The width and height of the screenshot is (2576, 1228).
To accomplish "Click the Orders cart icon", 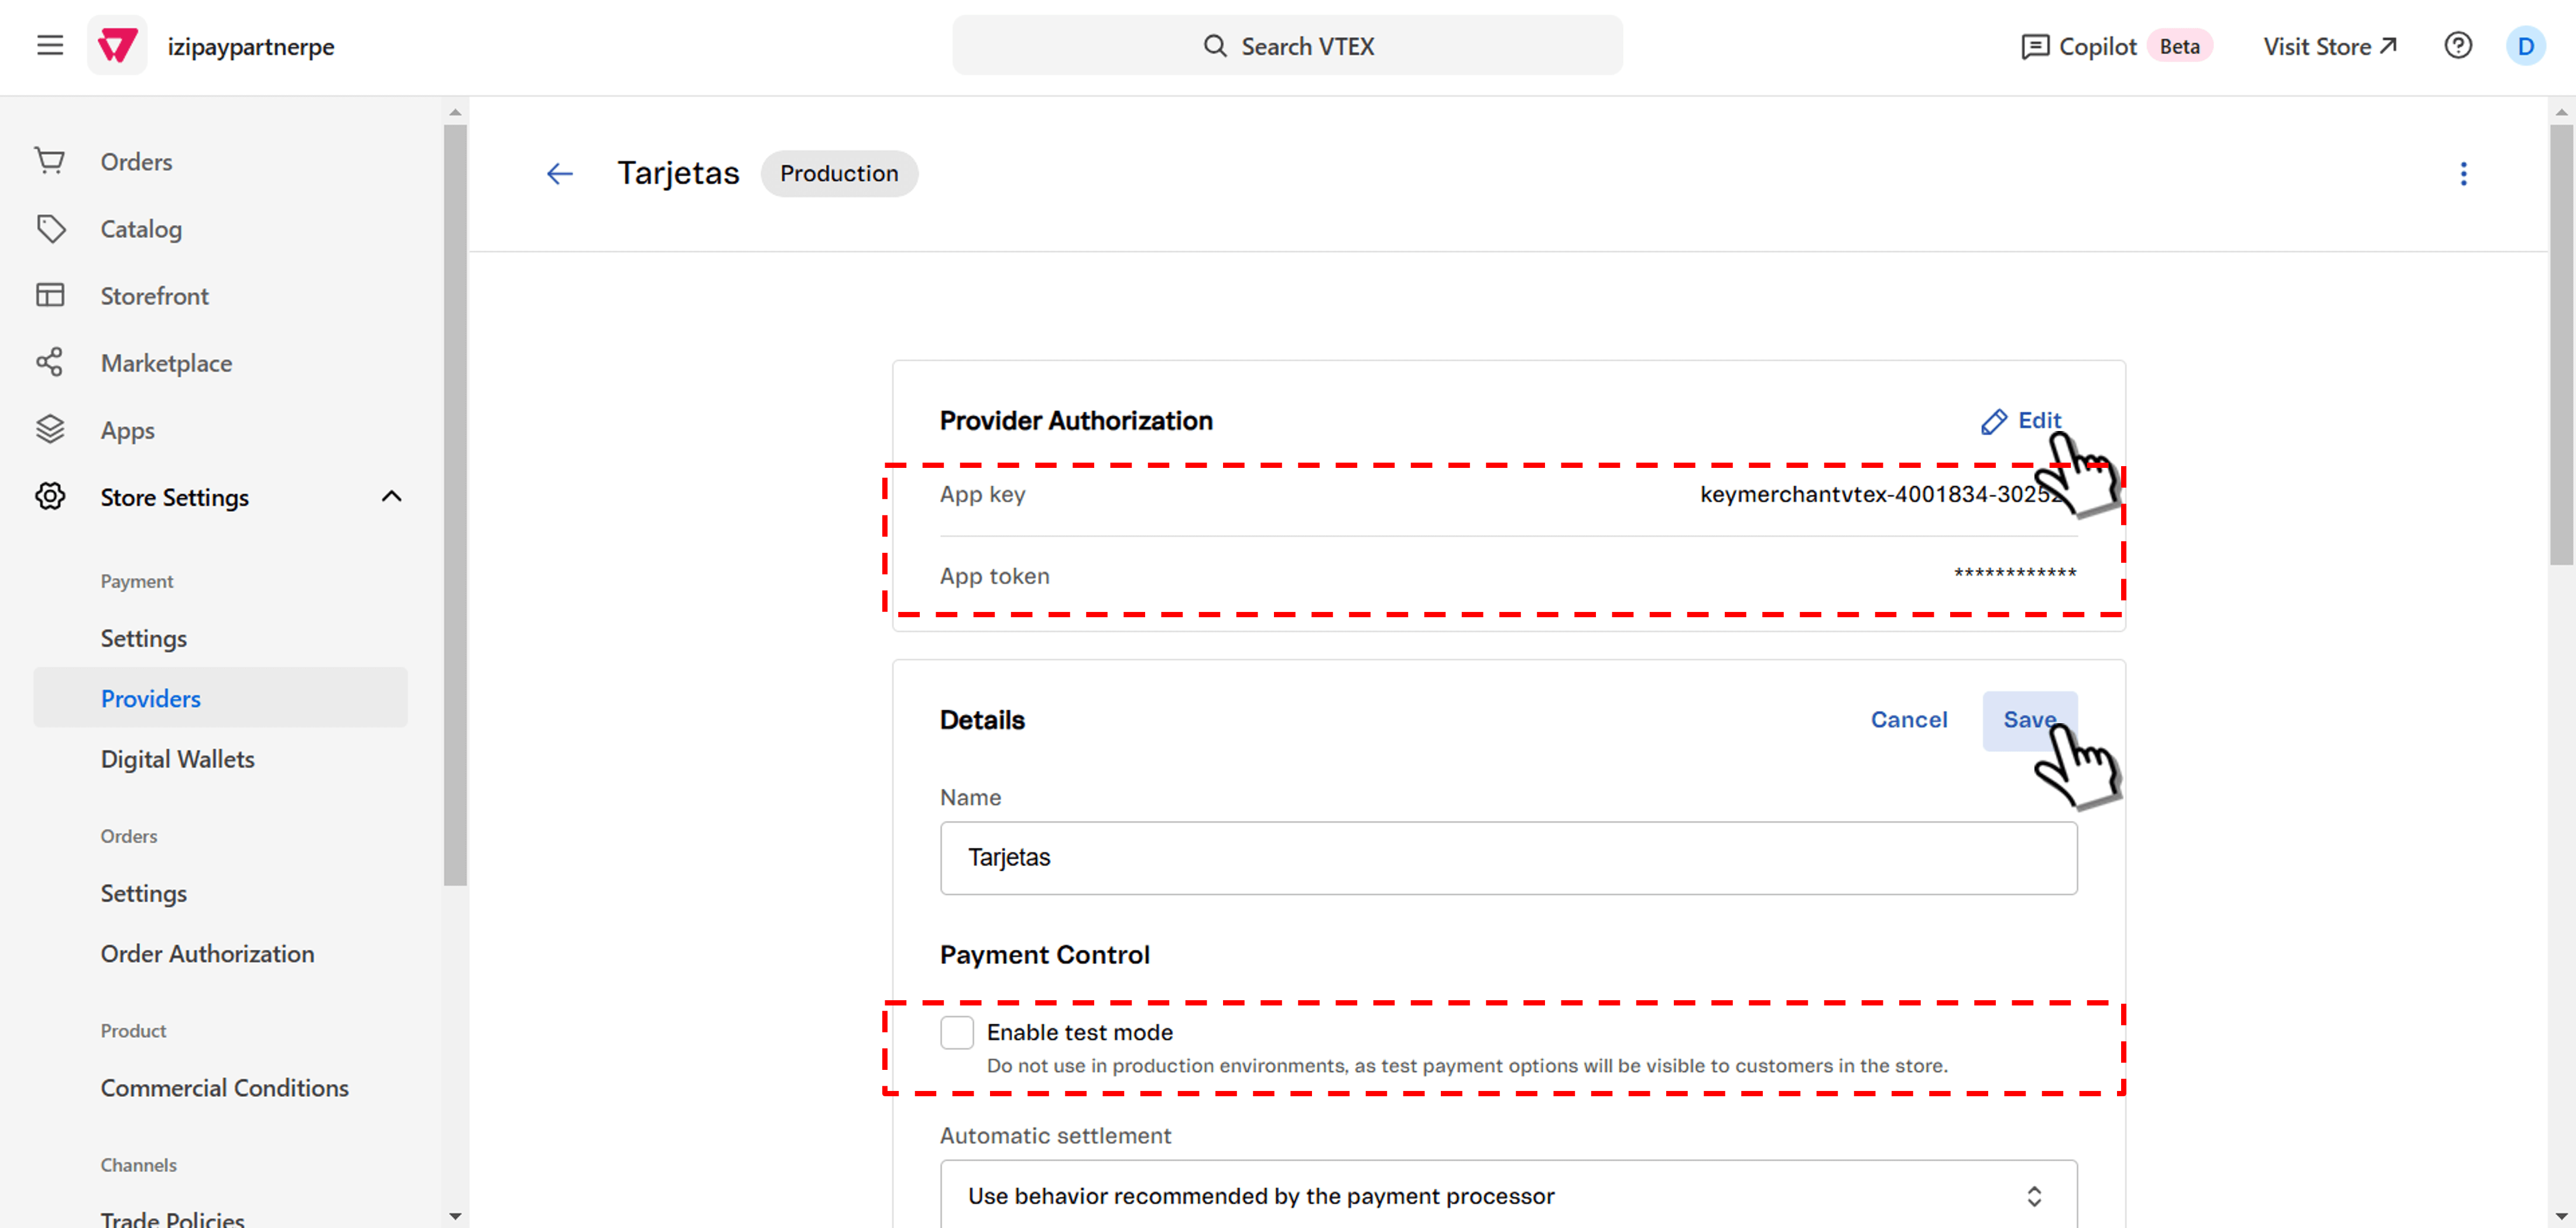I will [50, 161].
